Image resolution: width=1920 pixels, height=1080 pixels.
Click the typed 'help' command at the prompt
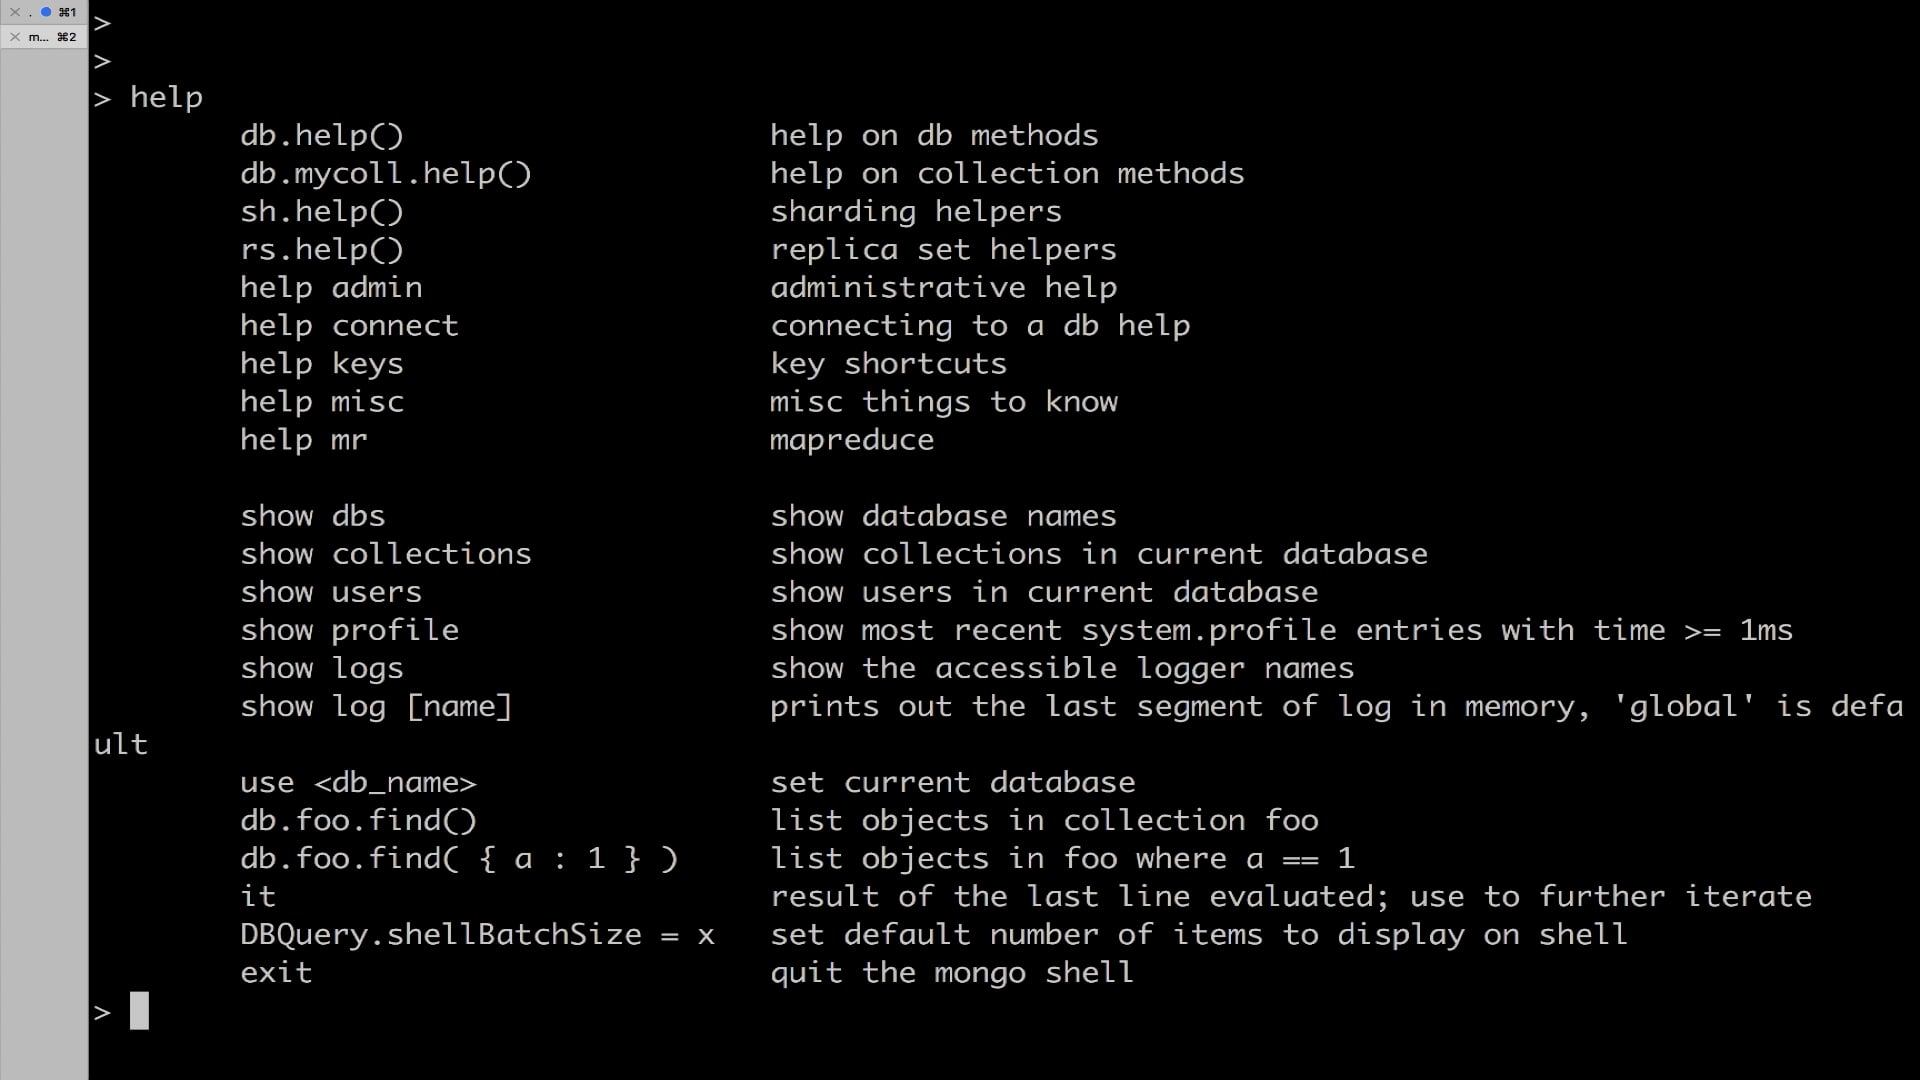[x=166, y=98]
